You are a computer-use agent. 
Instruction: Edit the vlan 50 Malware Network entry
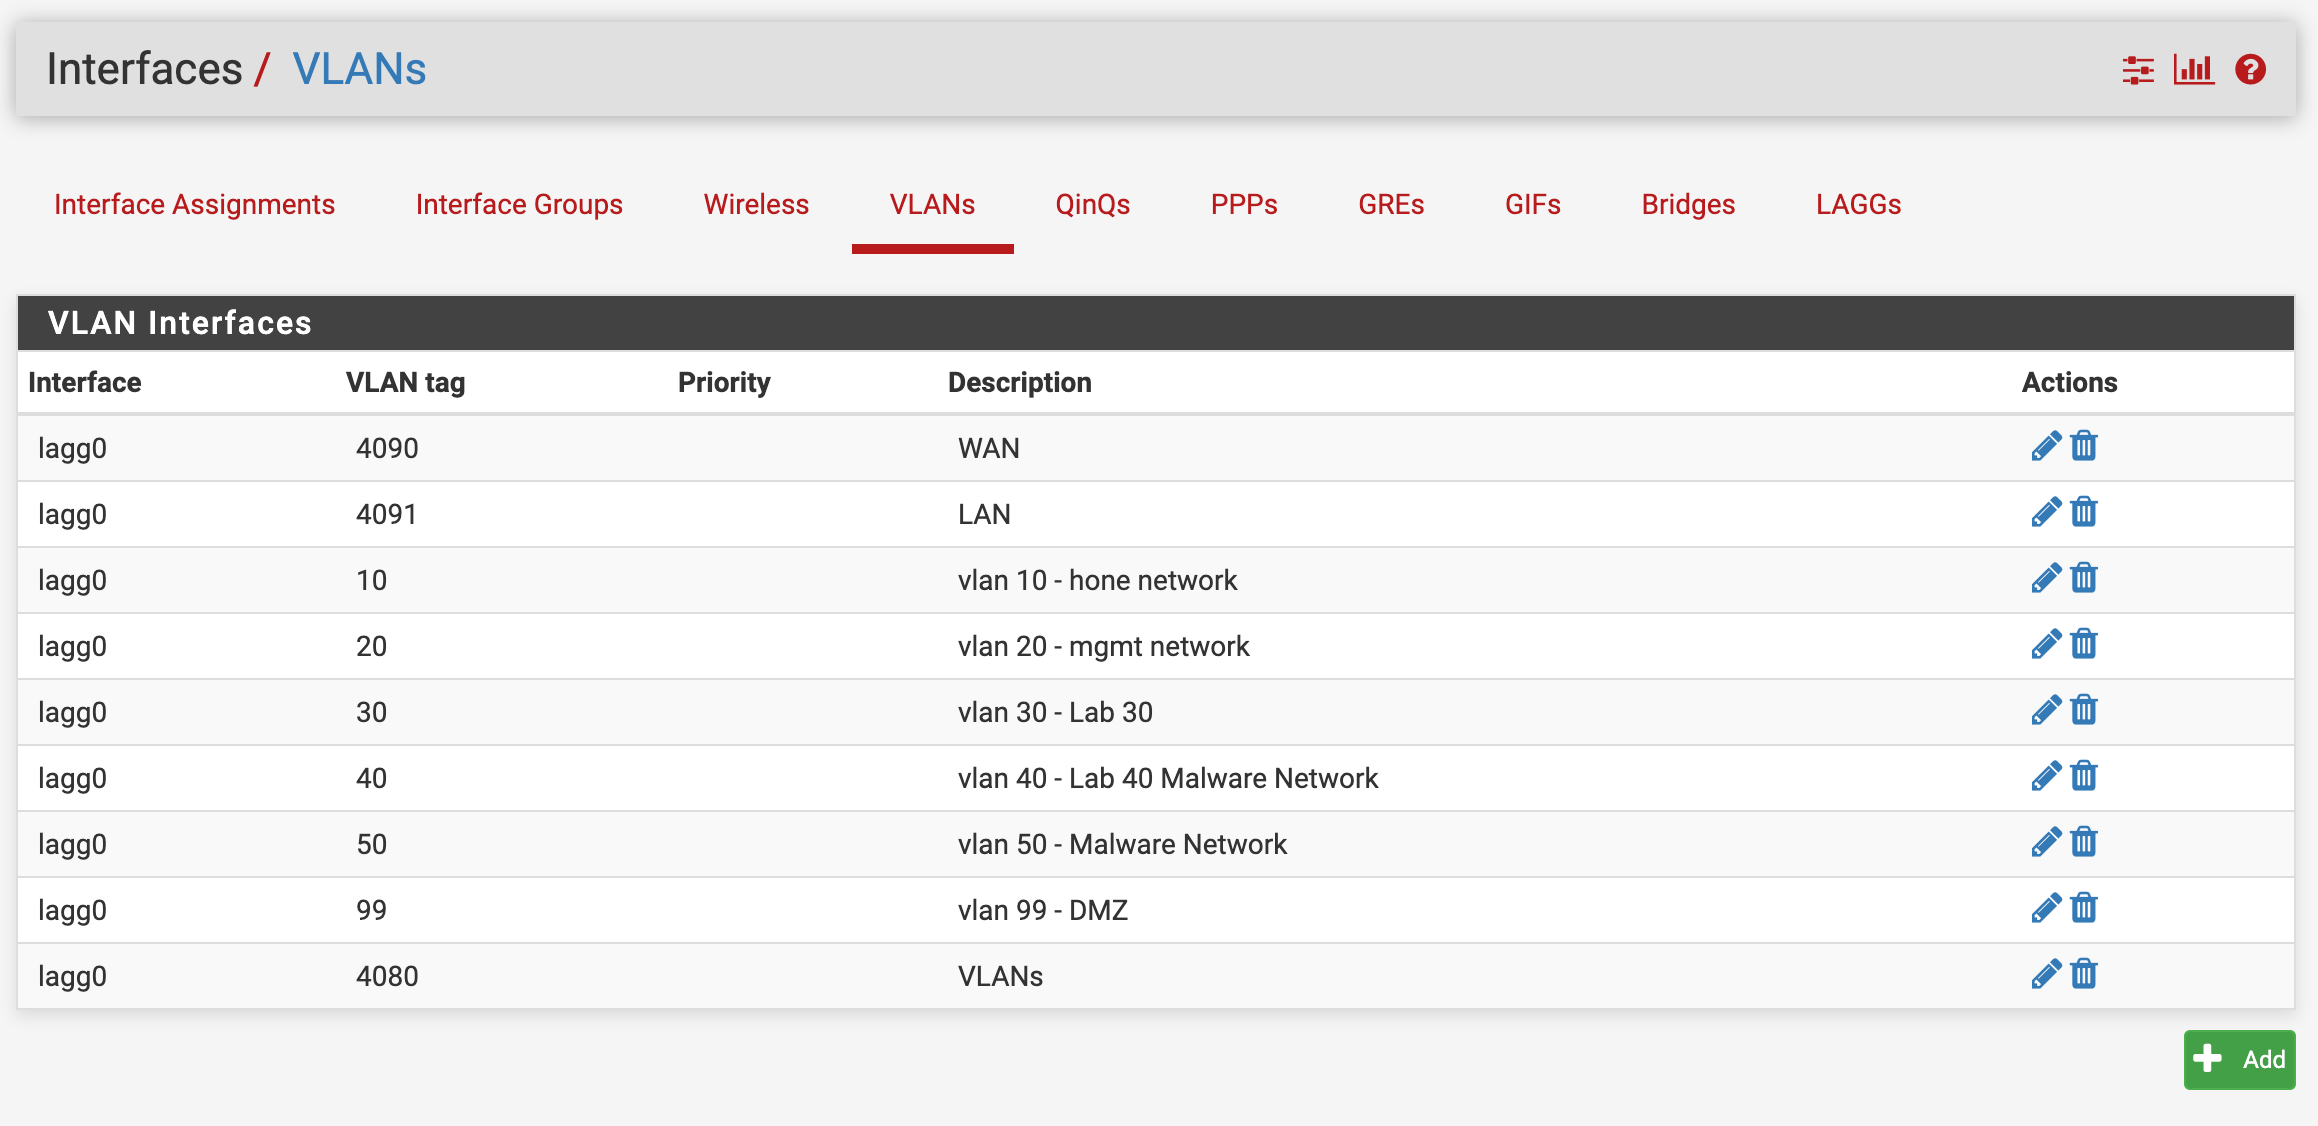(2045, 842)
